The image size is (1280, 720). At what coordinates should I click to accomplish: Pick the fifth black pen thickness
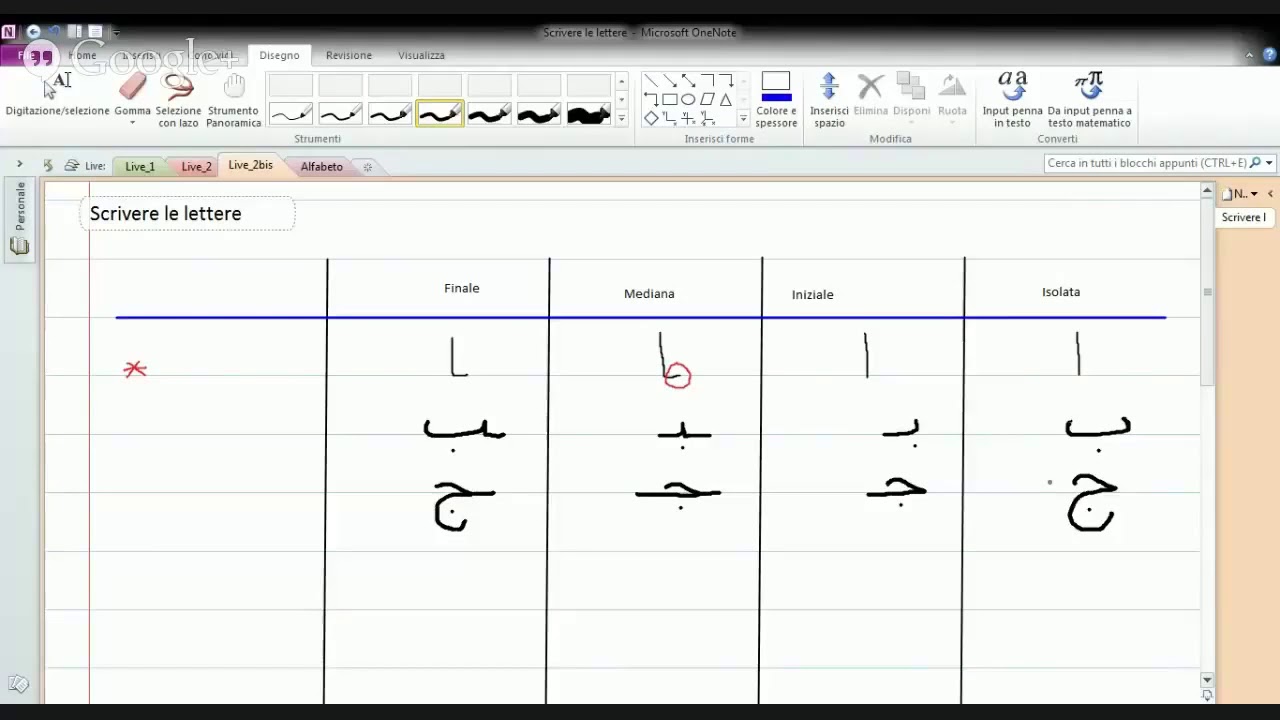click(489, 114)
